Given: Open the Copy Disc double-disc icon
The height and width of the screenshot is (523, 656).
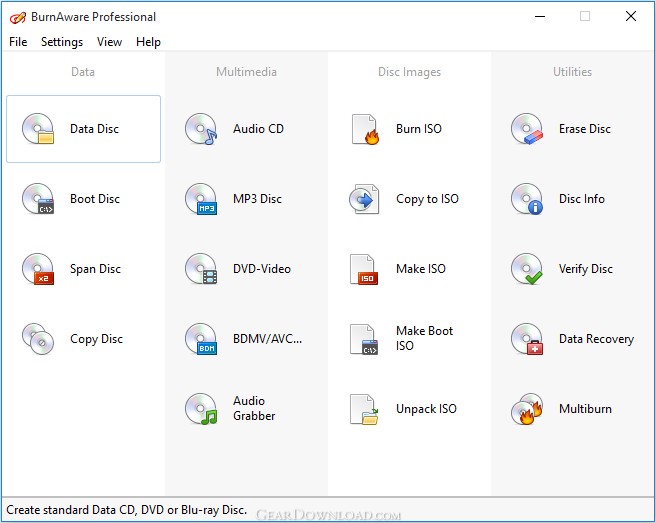Looking at the screenshot, I should point(38,339).
